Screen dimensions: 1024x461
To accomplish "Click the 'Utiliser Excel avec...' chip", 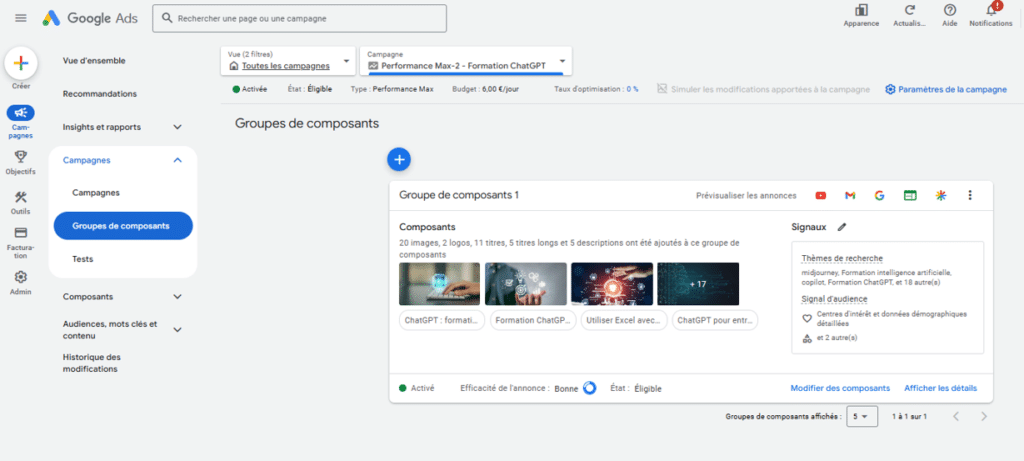I will (624, 321).
